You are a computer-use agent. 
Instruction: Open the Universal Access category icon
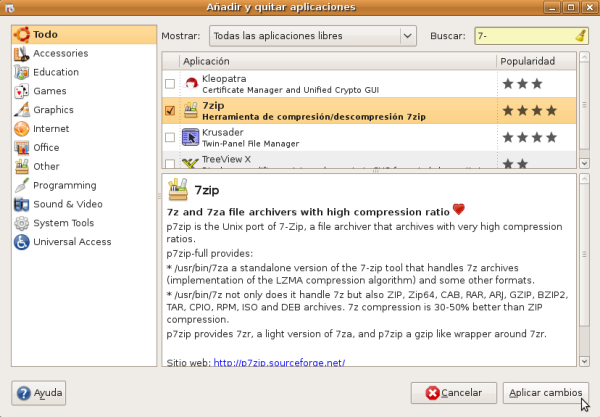(x=21, y=242)
